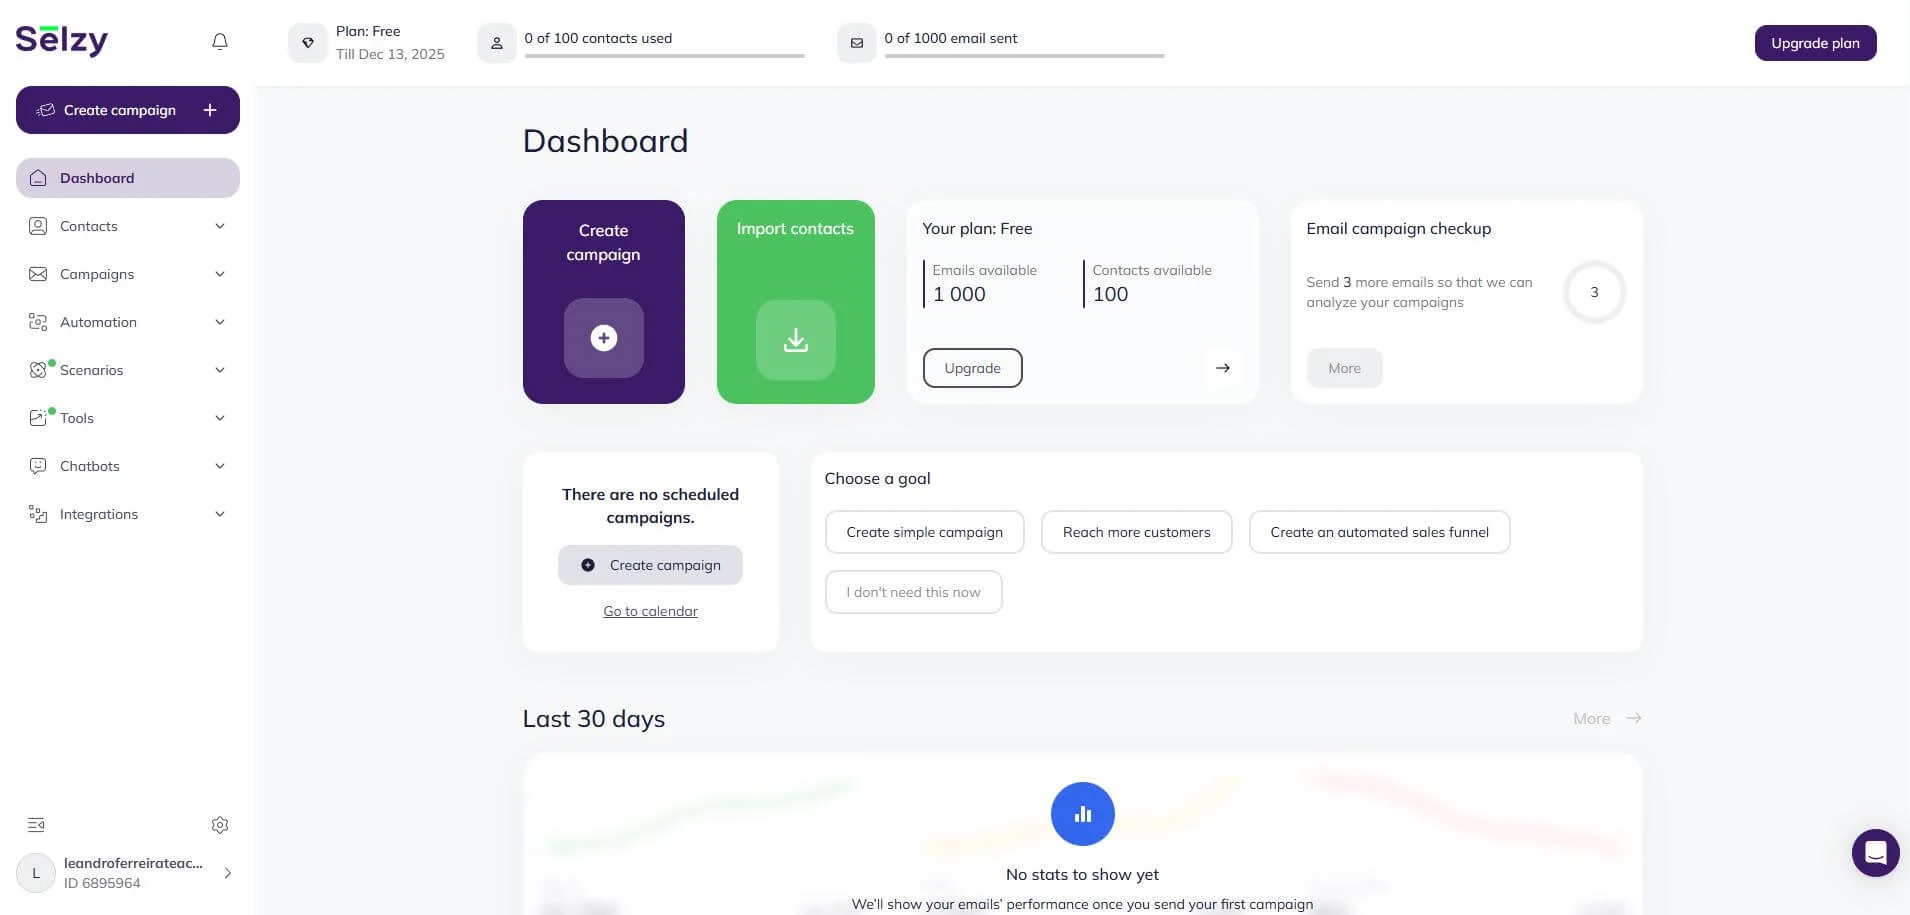Click the Scenarios sidebar icon
Image resolution: width=1910 pixels, height=915 pixels.
coord(38,370)
